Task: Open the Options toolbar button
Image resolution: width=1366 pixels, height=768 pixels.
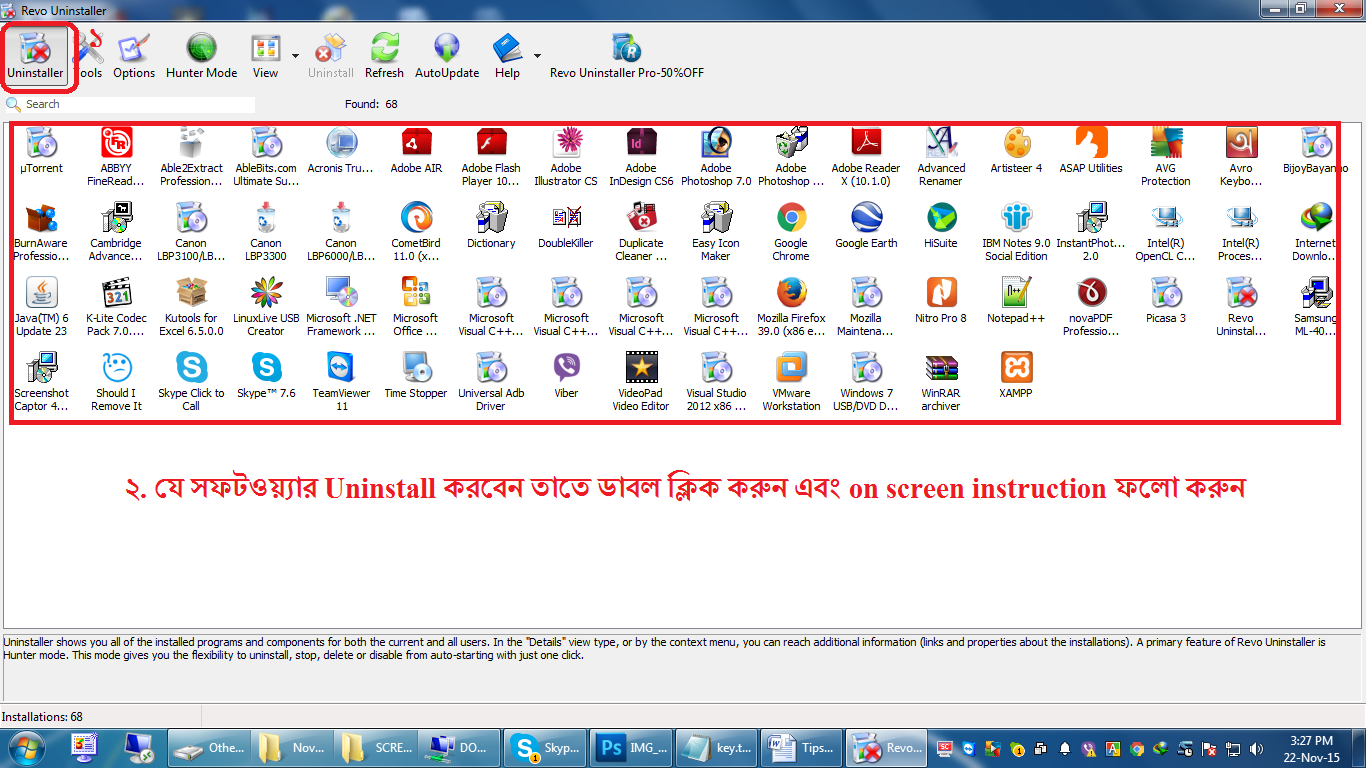Action: coord(134,55)
